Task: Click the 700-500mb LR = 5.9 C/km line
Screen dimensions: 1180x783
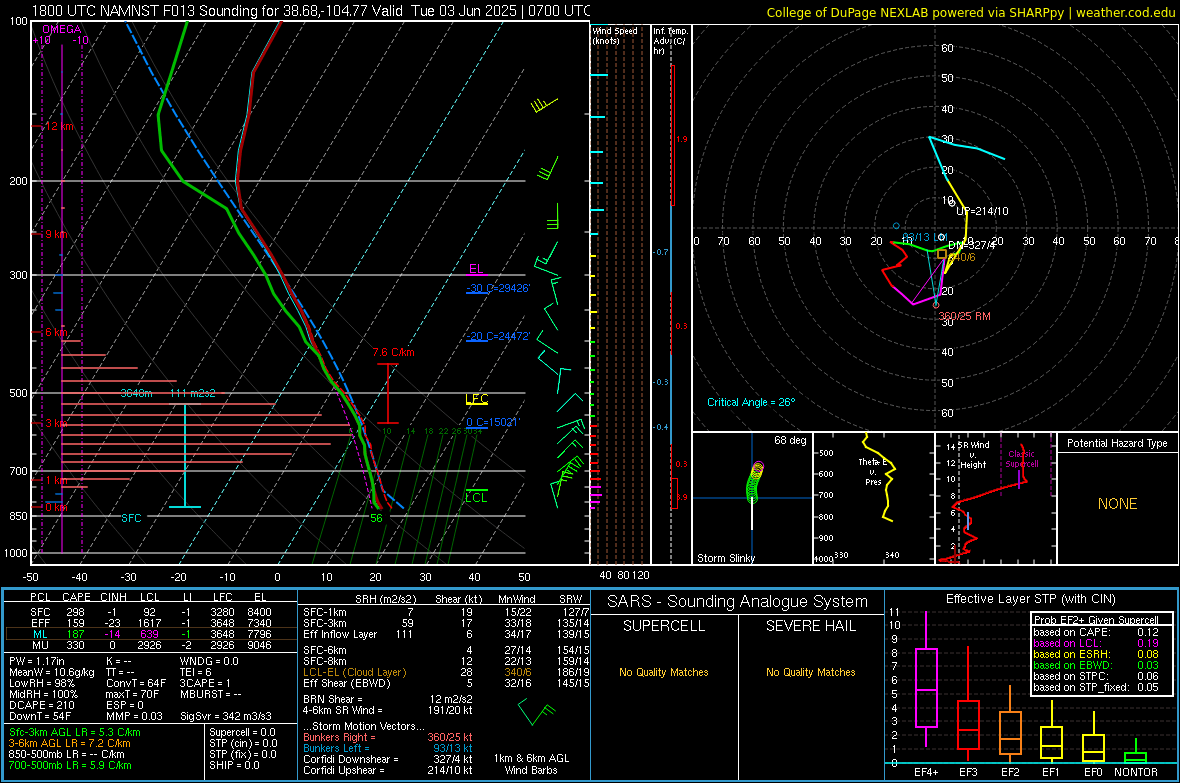Action: (x=70, y=765)
